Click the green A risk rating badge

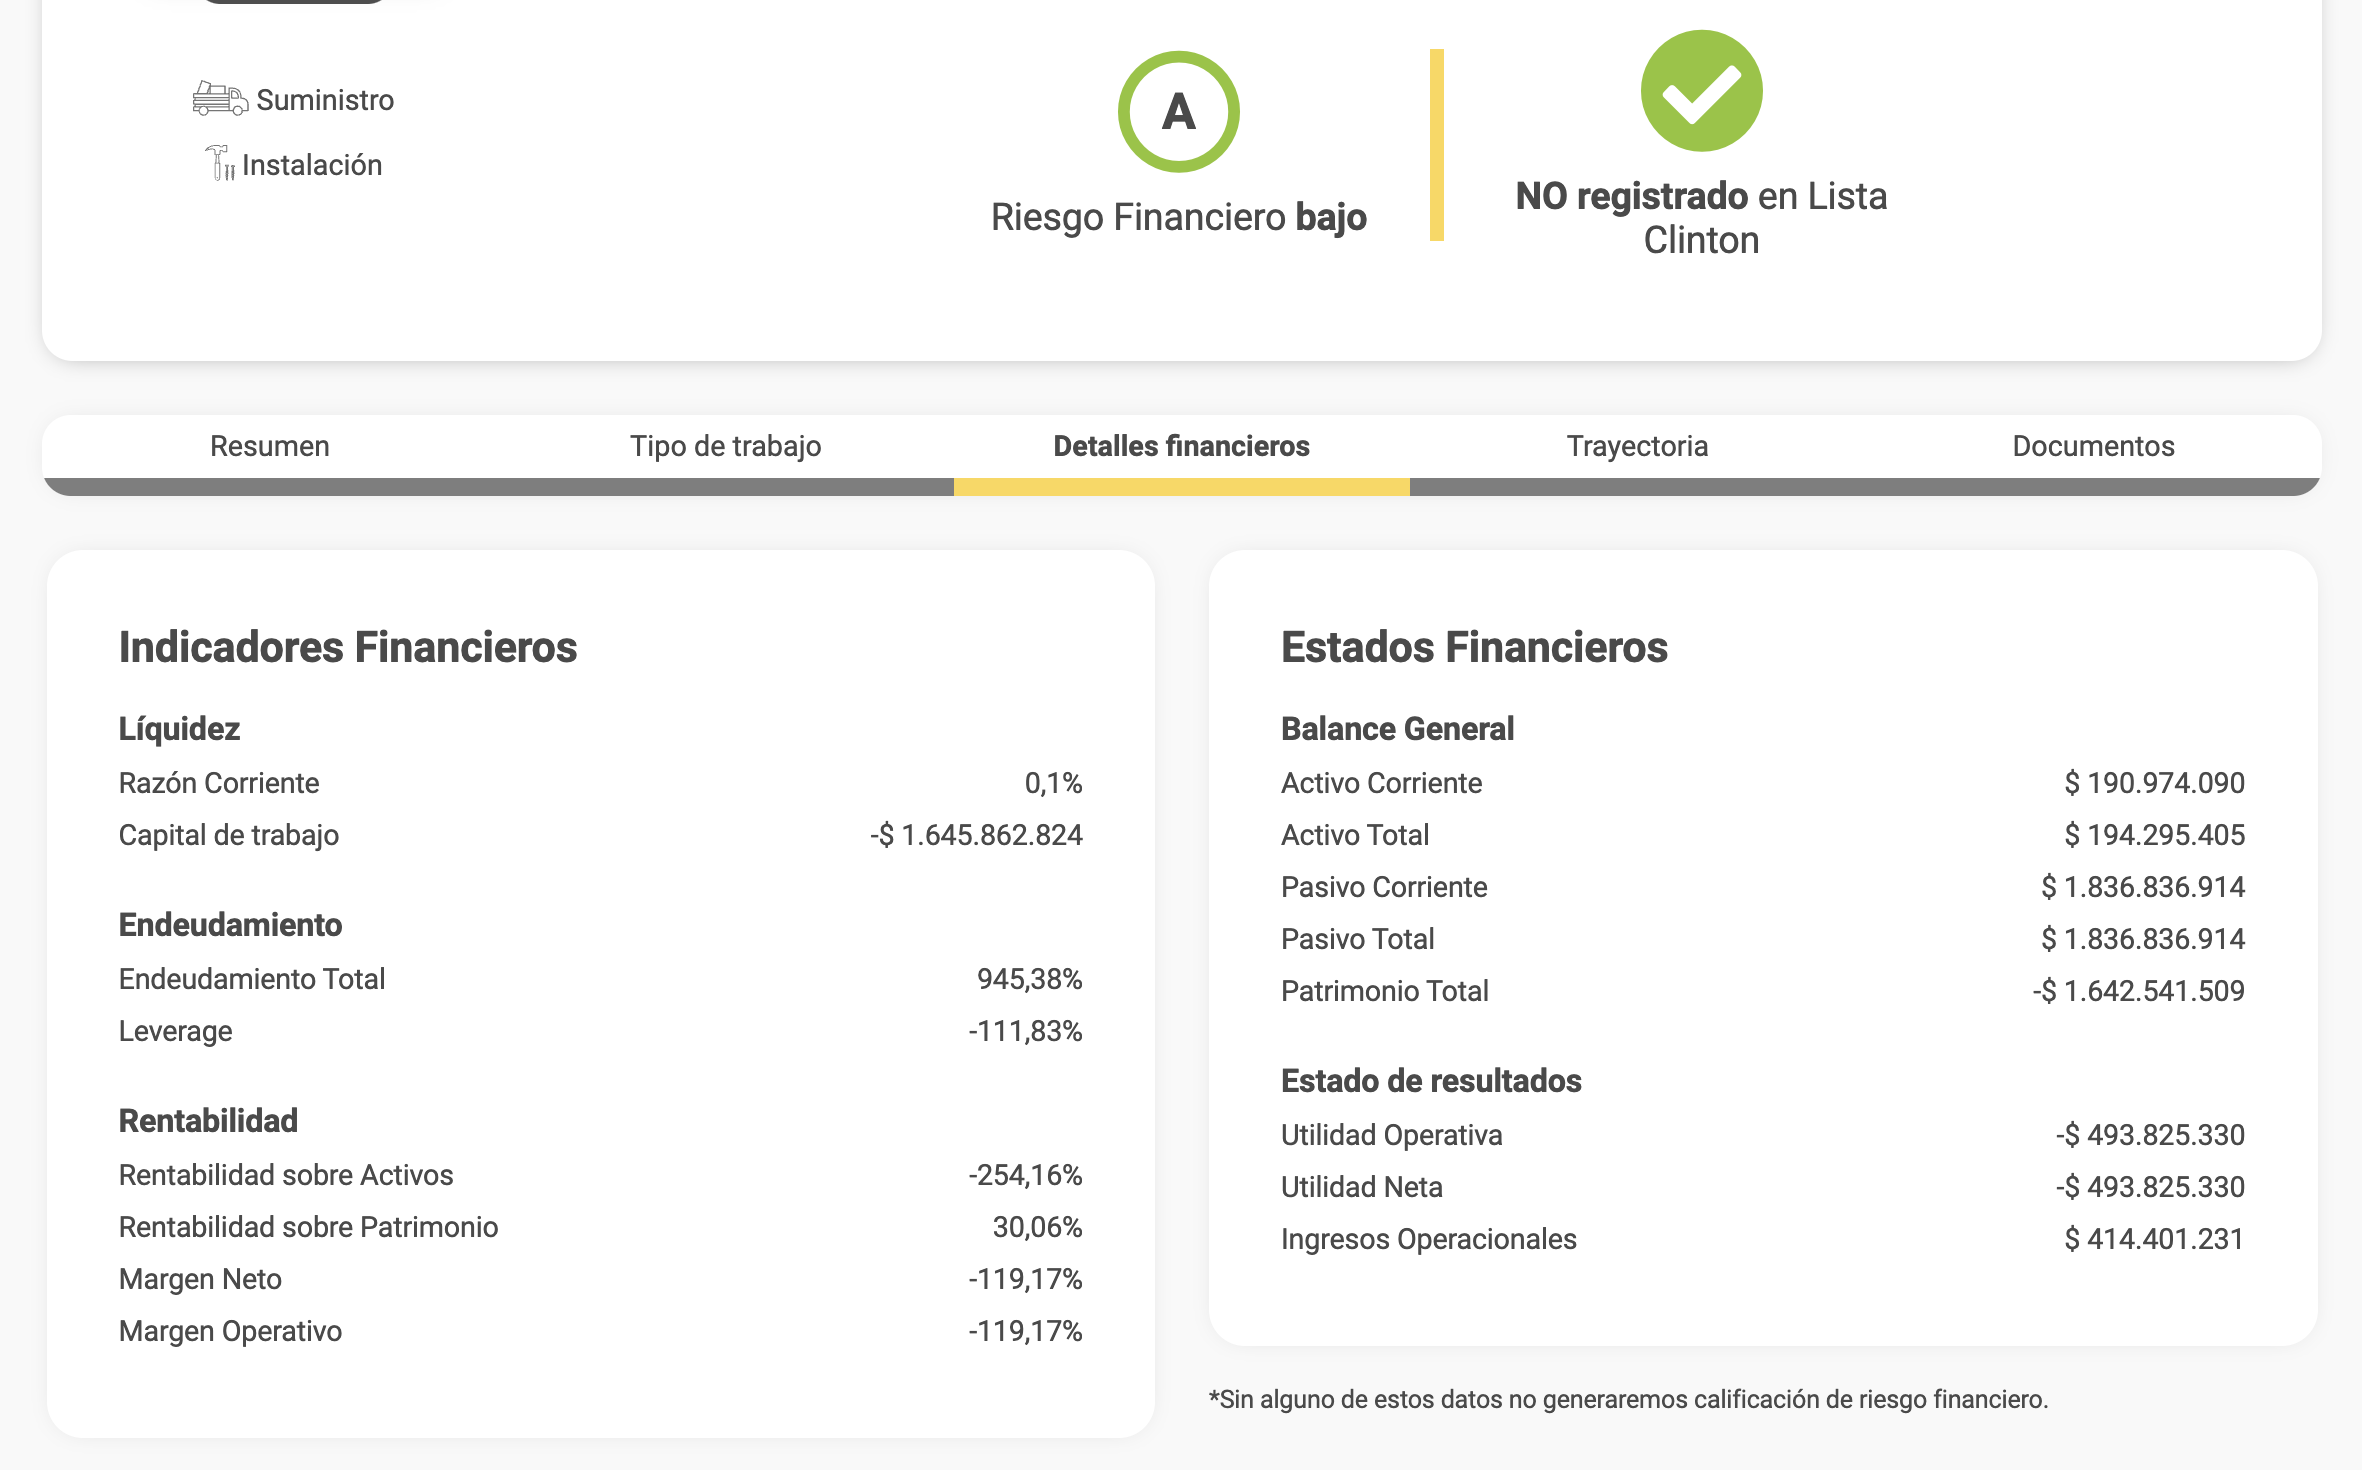tap(1178, 111)
